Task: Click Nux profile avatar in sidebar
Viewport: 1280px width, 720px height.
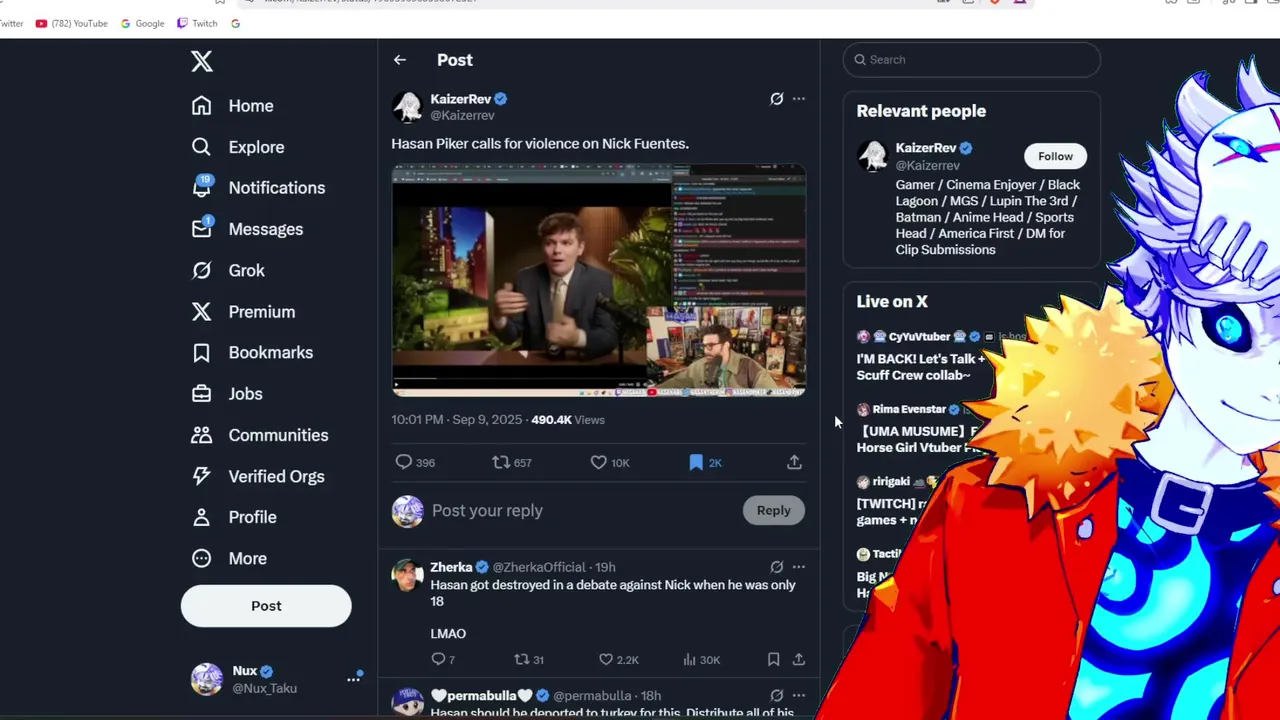Action: tap(207, 679)
